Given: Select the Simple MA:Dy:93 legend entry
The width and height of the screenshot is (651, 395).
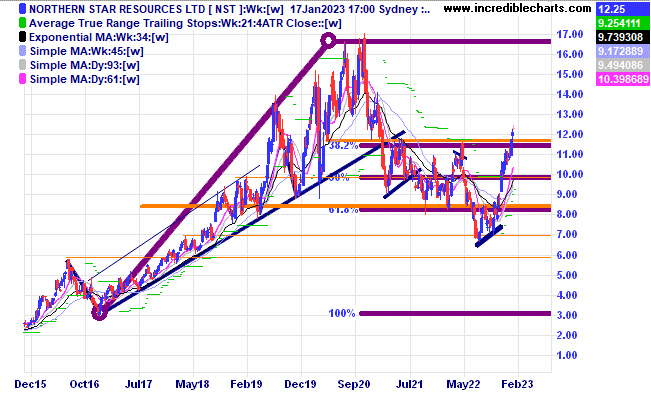Looking at the screenshot, I should pos(85,65).
